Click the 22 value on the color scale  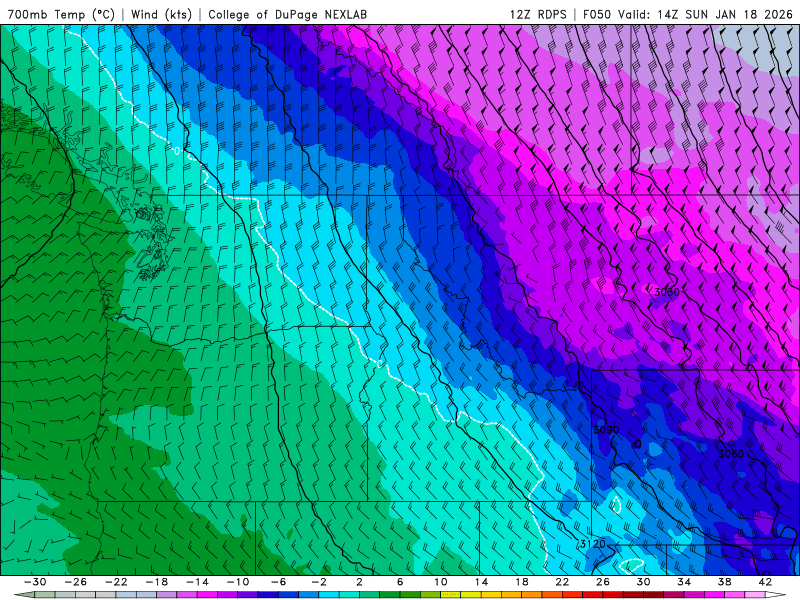point(562,582)
